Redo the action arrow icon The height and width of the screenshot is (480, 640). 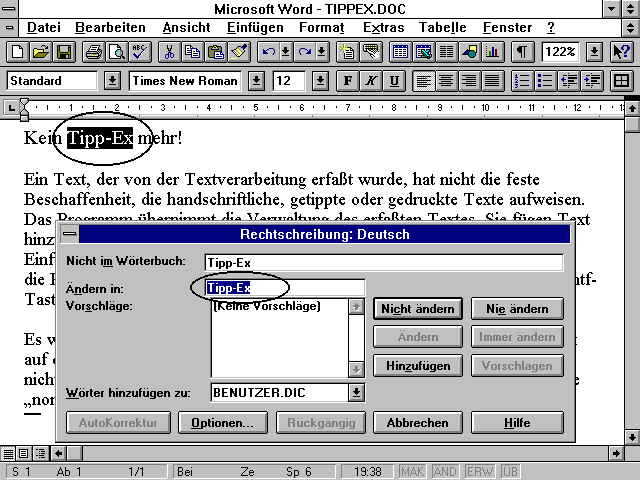coord(304,52)
